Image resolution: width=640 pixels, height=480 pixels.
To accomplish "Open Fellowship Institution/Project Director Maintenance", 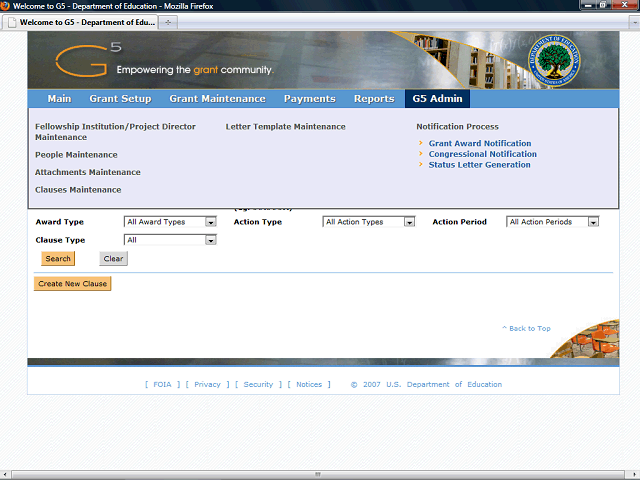I will (x=116, y=132).
